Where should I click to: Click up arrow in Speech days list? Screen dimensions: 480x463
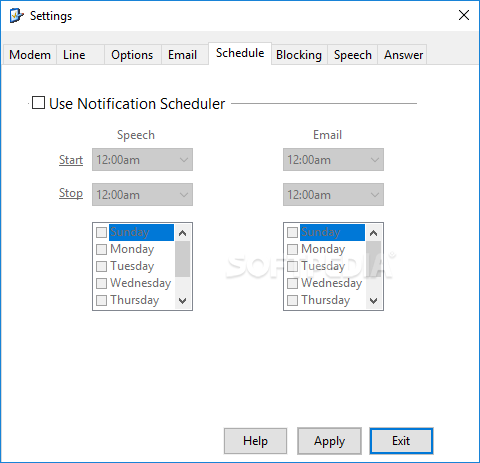point(182,233)
